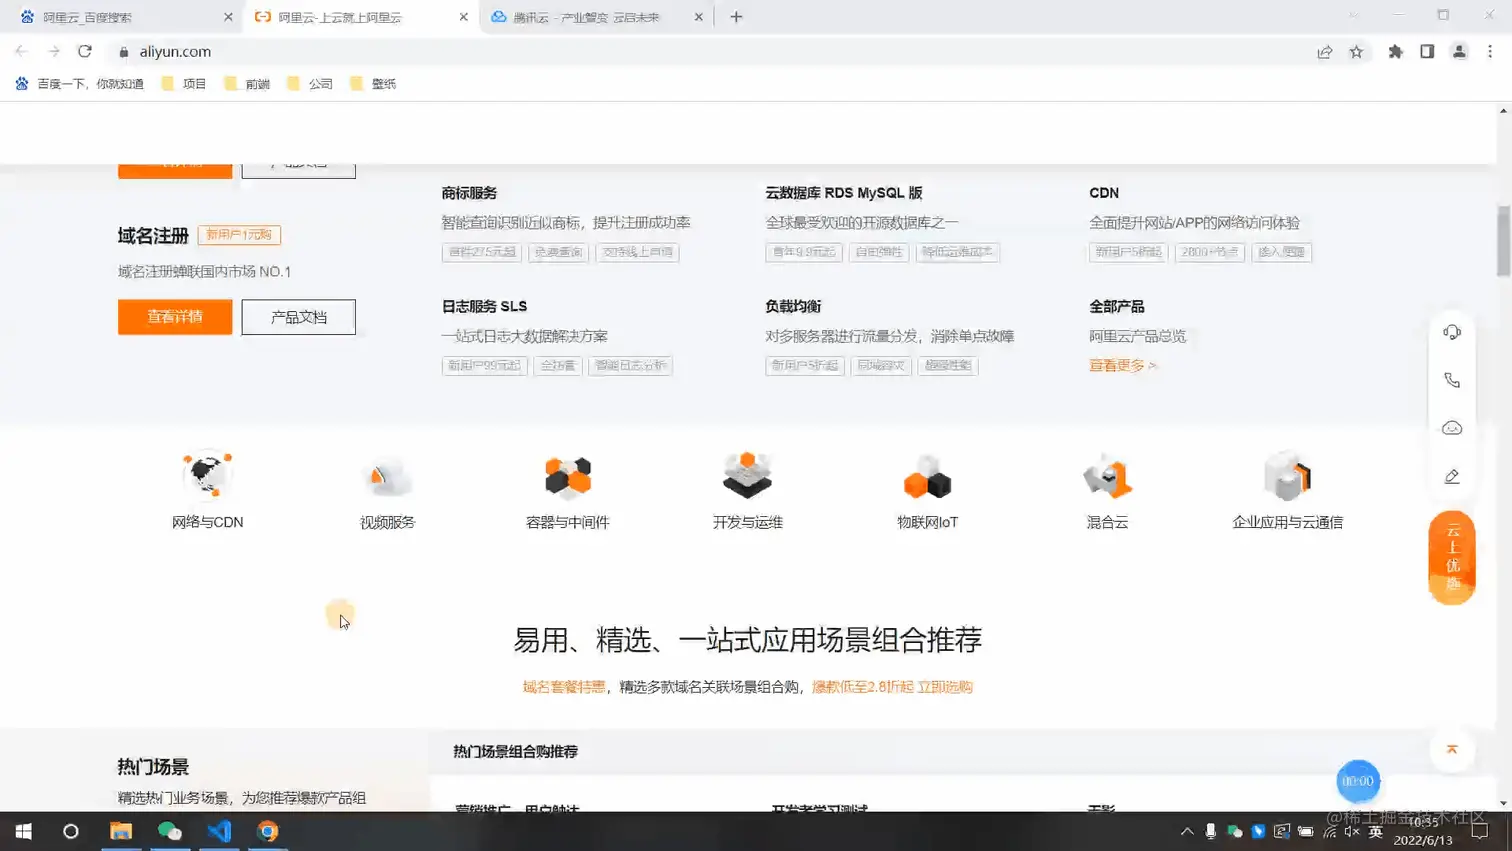The width and height of the screenshot is (1512, 851).
Task: Open feedback with the pencil icon
Action: pos(1451,476)
